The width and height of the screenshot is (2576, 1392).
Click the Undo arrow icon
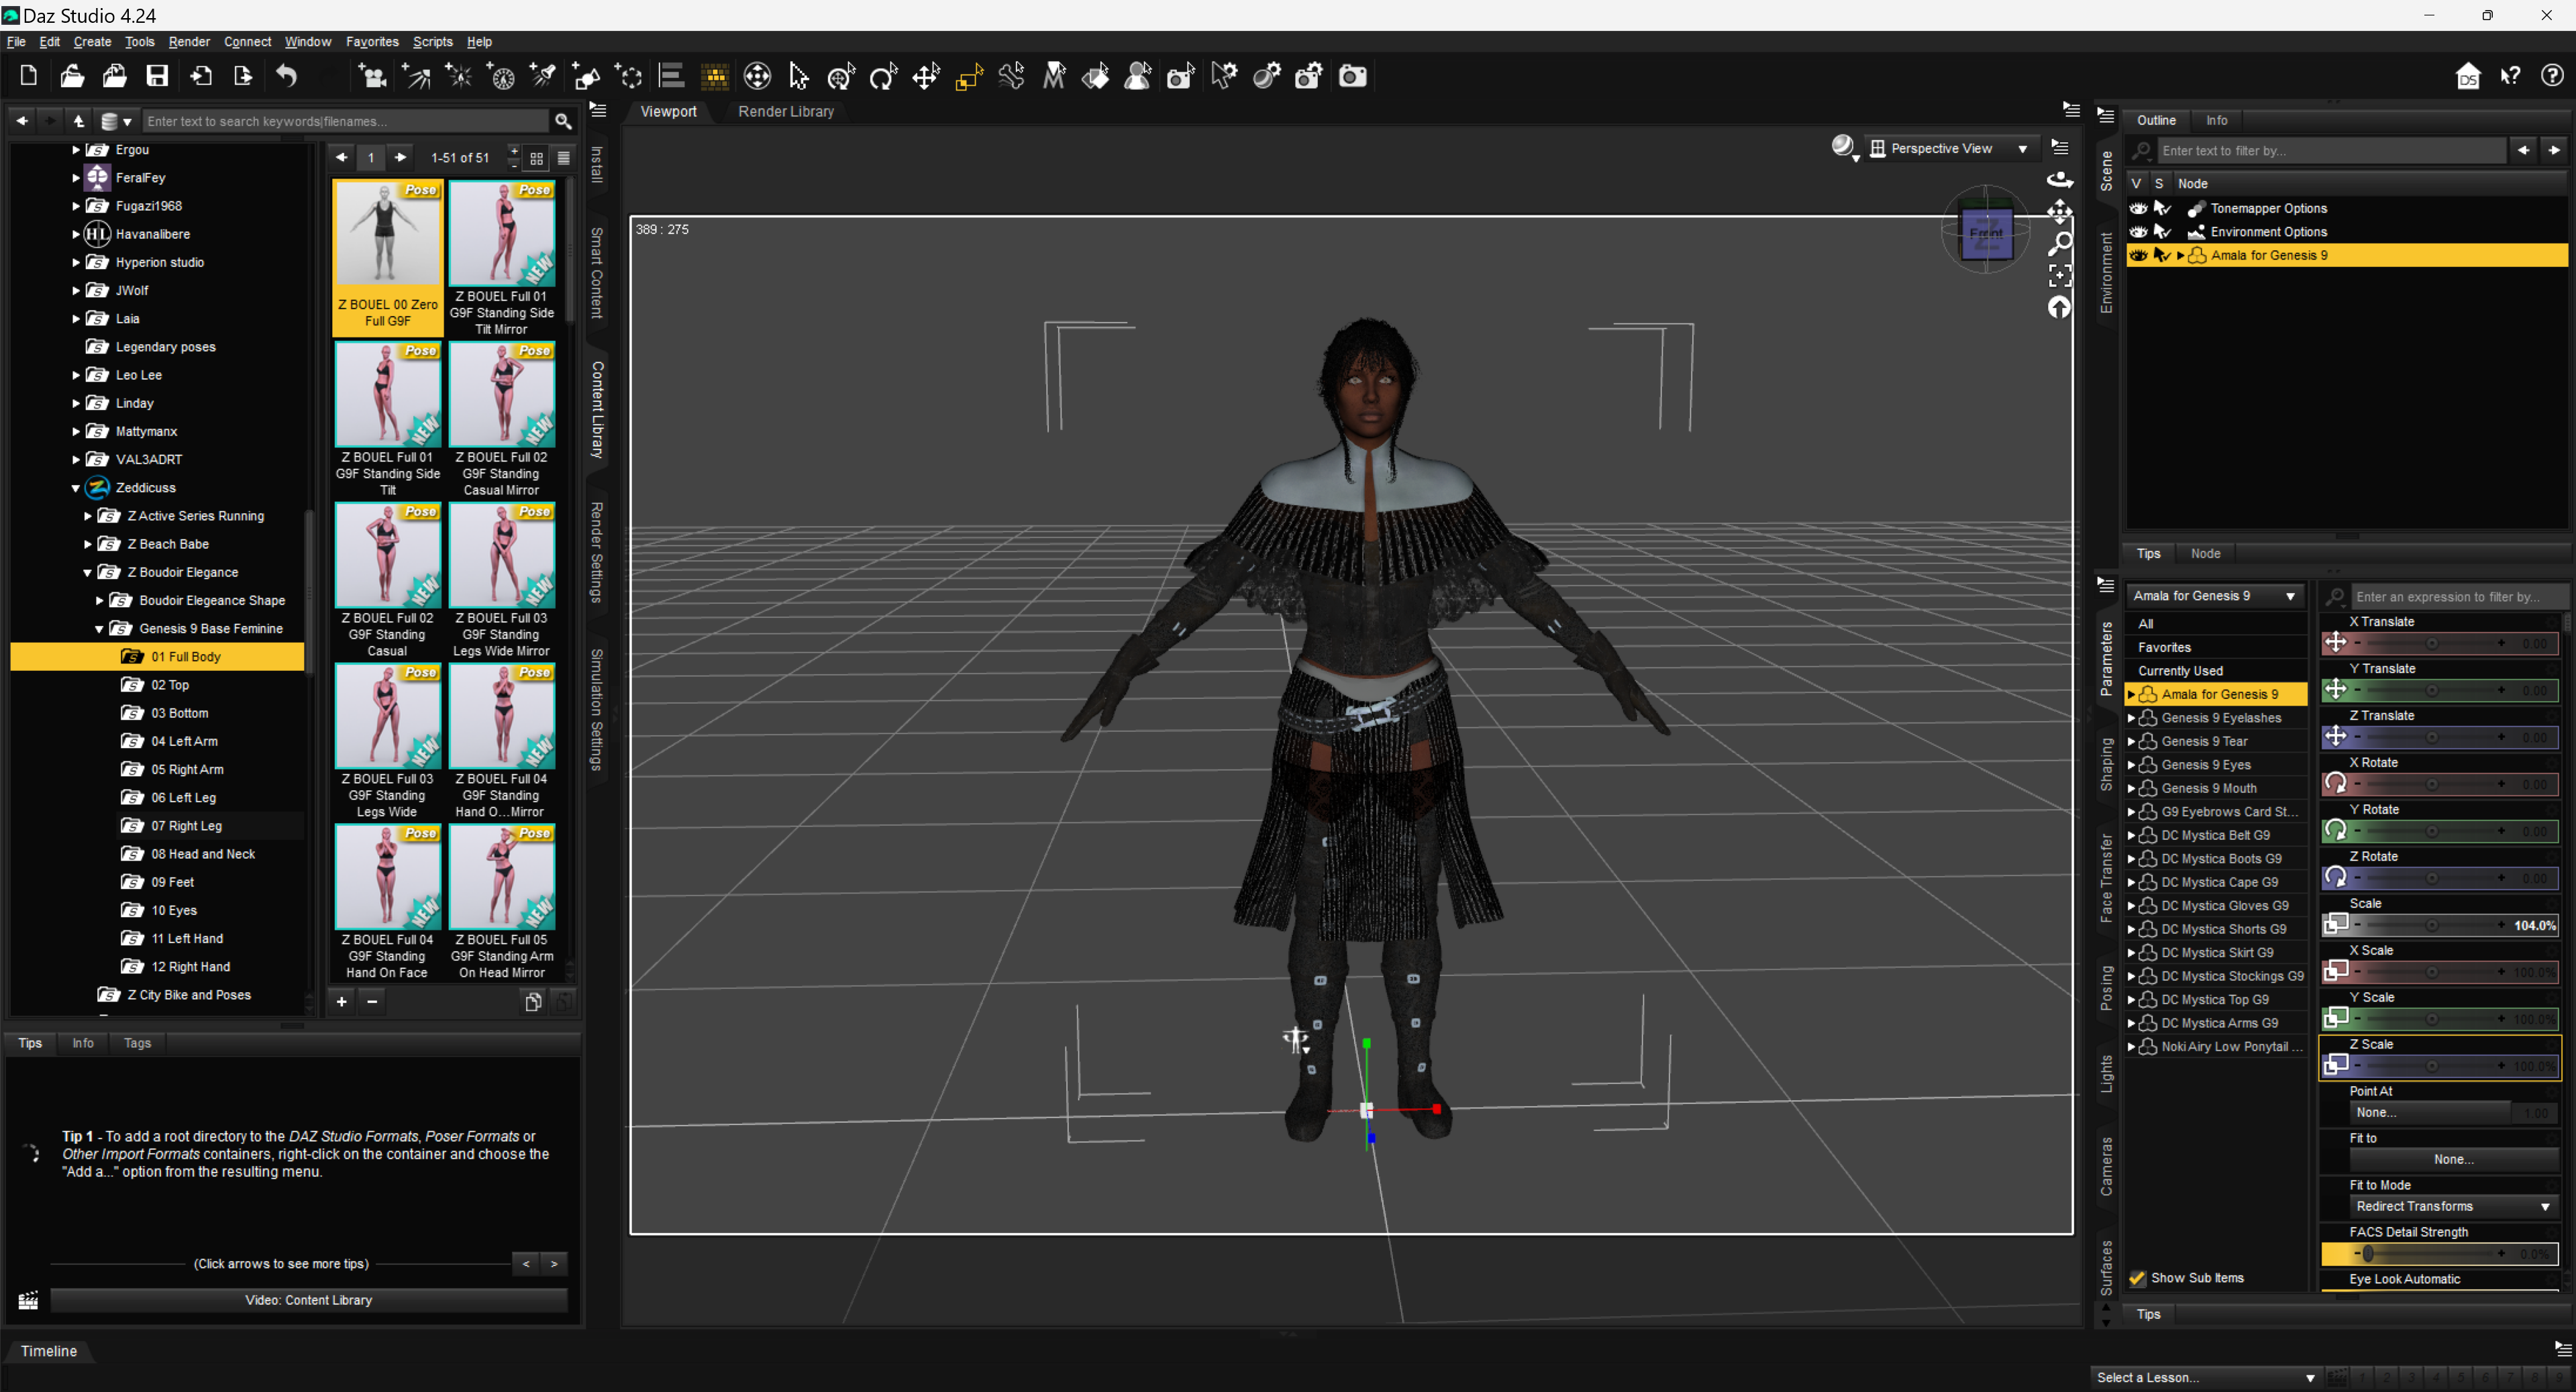click(287, 76)
